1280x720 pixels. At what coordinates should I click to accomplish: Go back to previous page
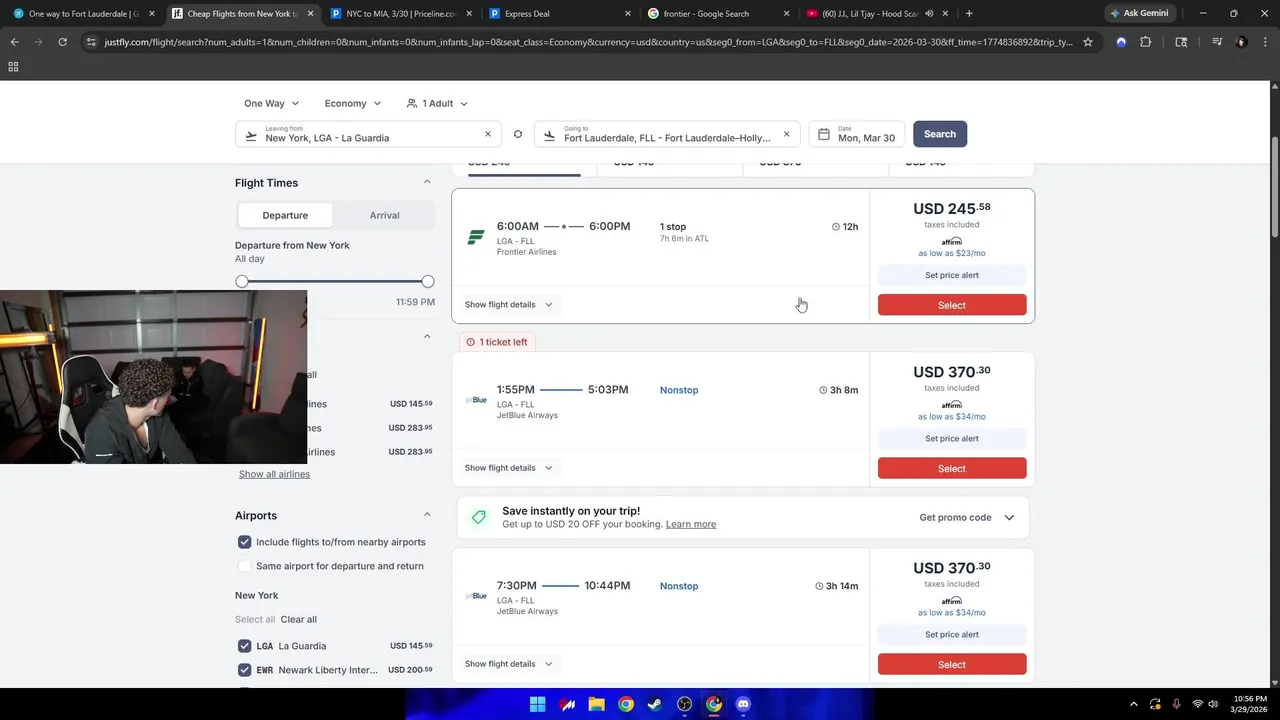(14, 42)
